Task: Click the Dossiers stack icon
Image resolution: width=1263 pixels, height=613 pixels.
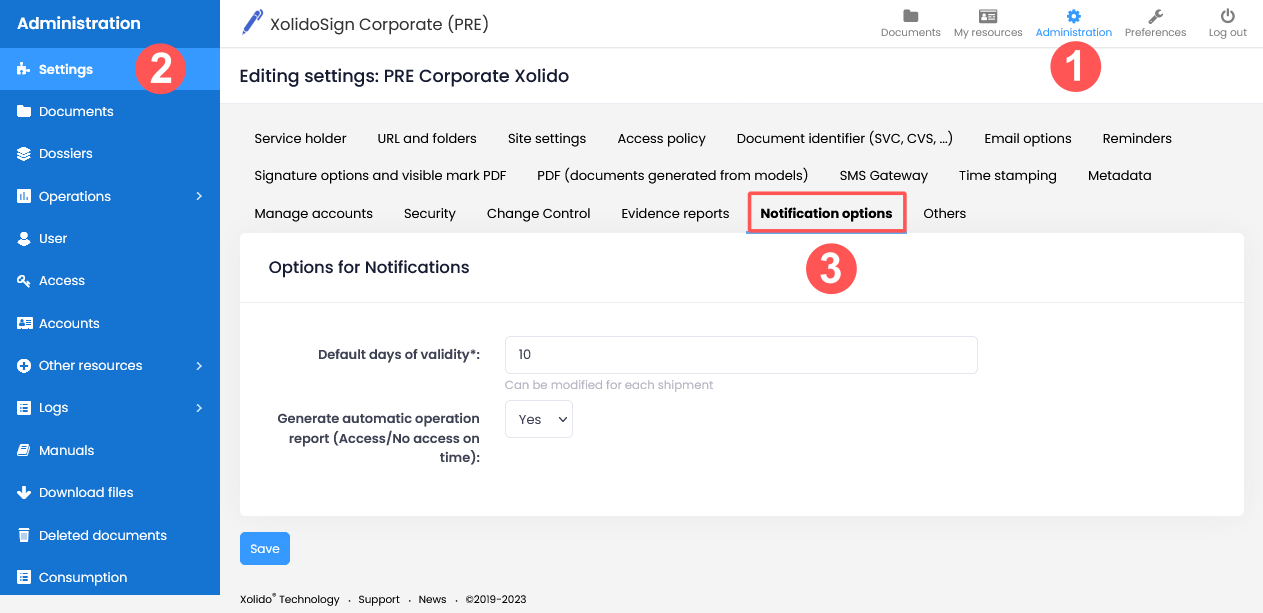Action: point(24,154)
